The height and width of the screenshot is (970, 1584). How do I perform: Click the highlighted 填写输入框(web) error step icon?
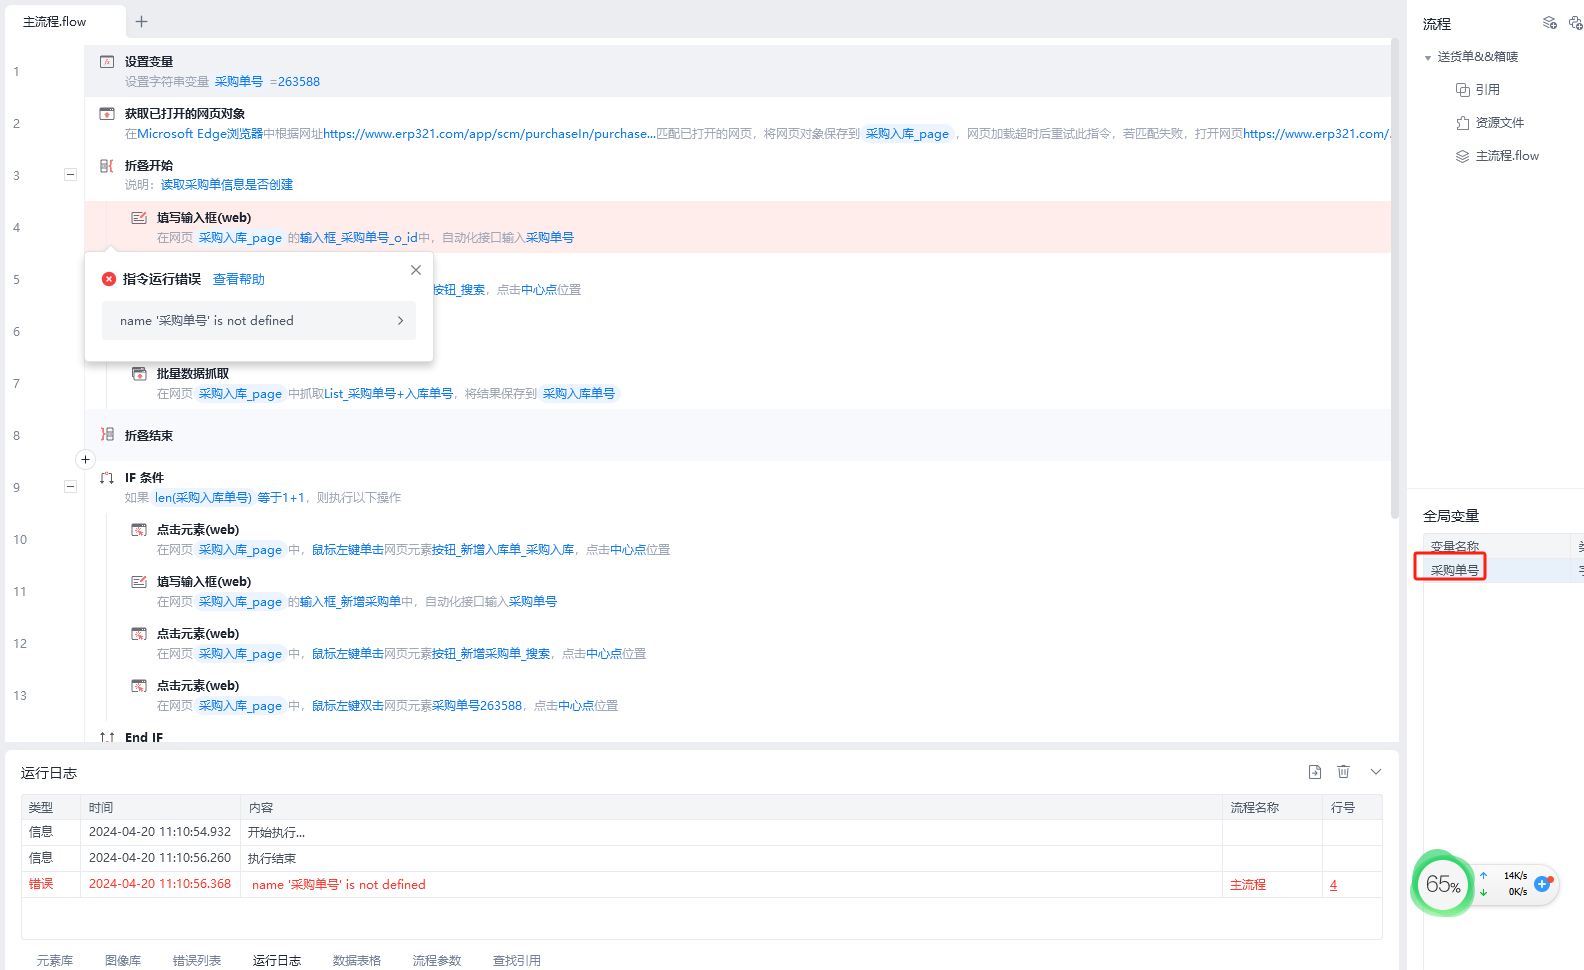point(139,218)
